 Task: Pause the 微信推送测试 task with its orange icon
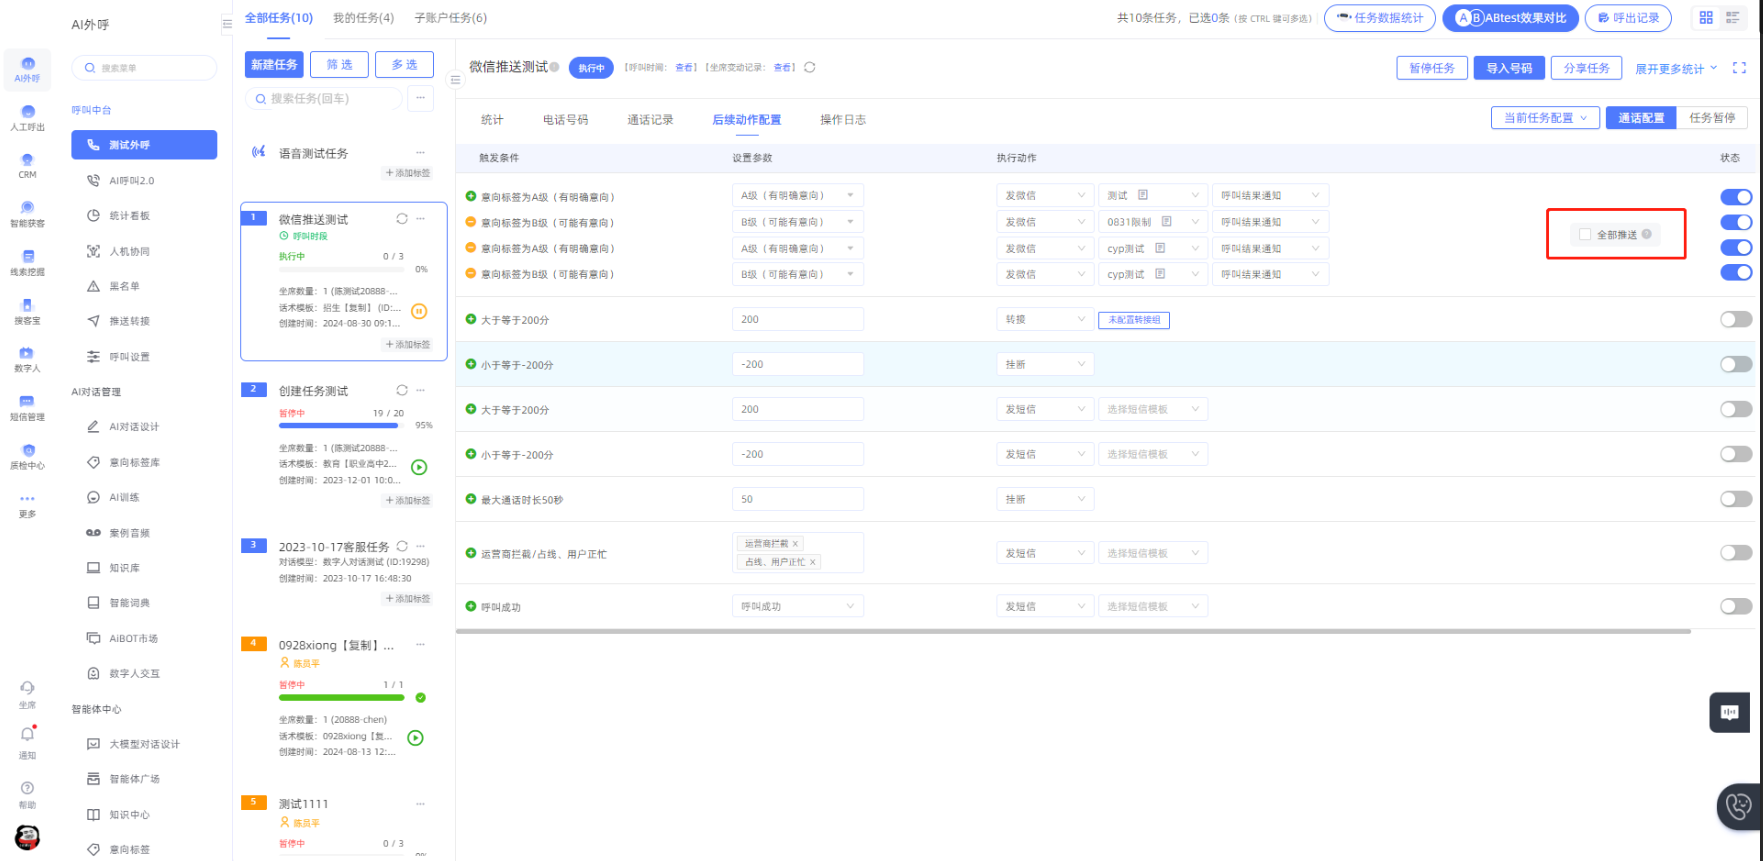point(419,311)
